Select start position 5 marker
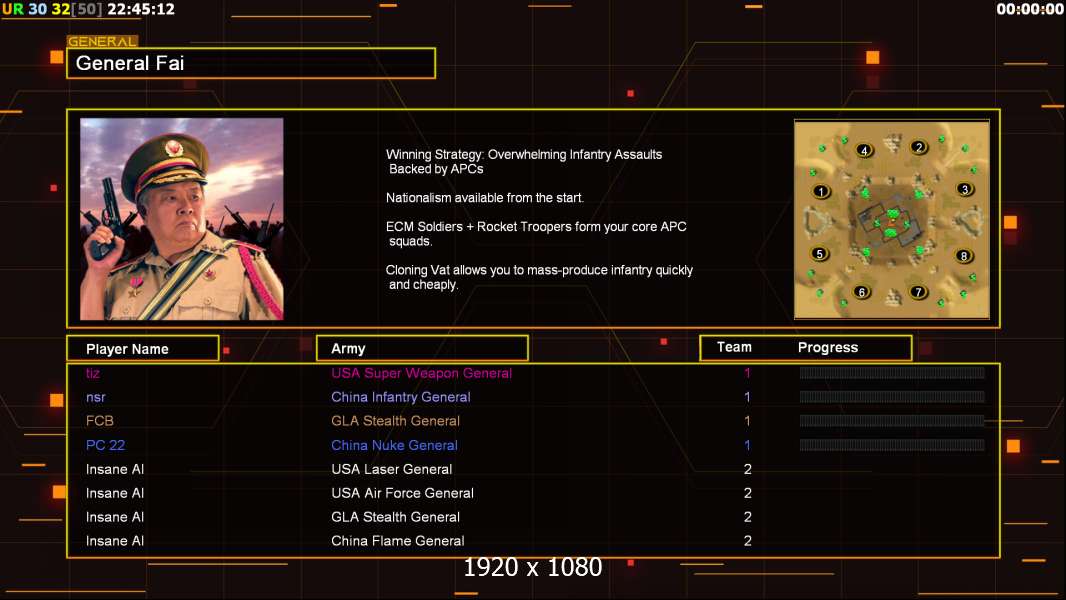The height and width of the screenshot is (600, 1066). coord(819,254)
